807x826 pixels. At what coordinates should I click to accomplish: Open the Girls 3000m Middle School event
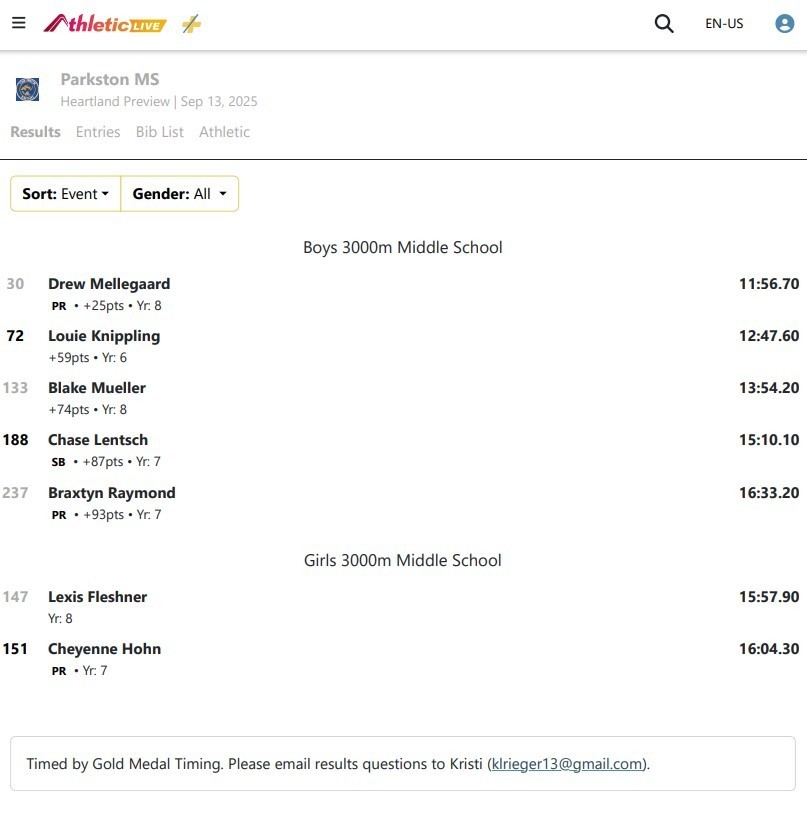pyautogui.click(x=403, y=560)
